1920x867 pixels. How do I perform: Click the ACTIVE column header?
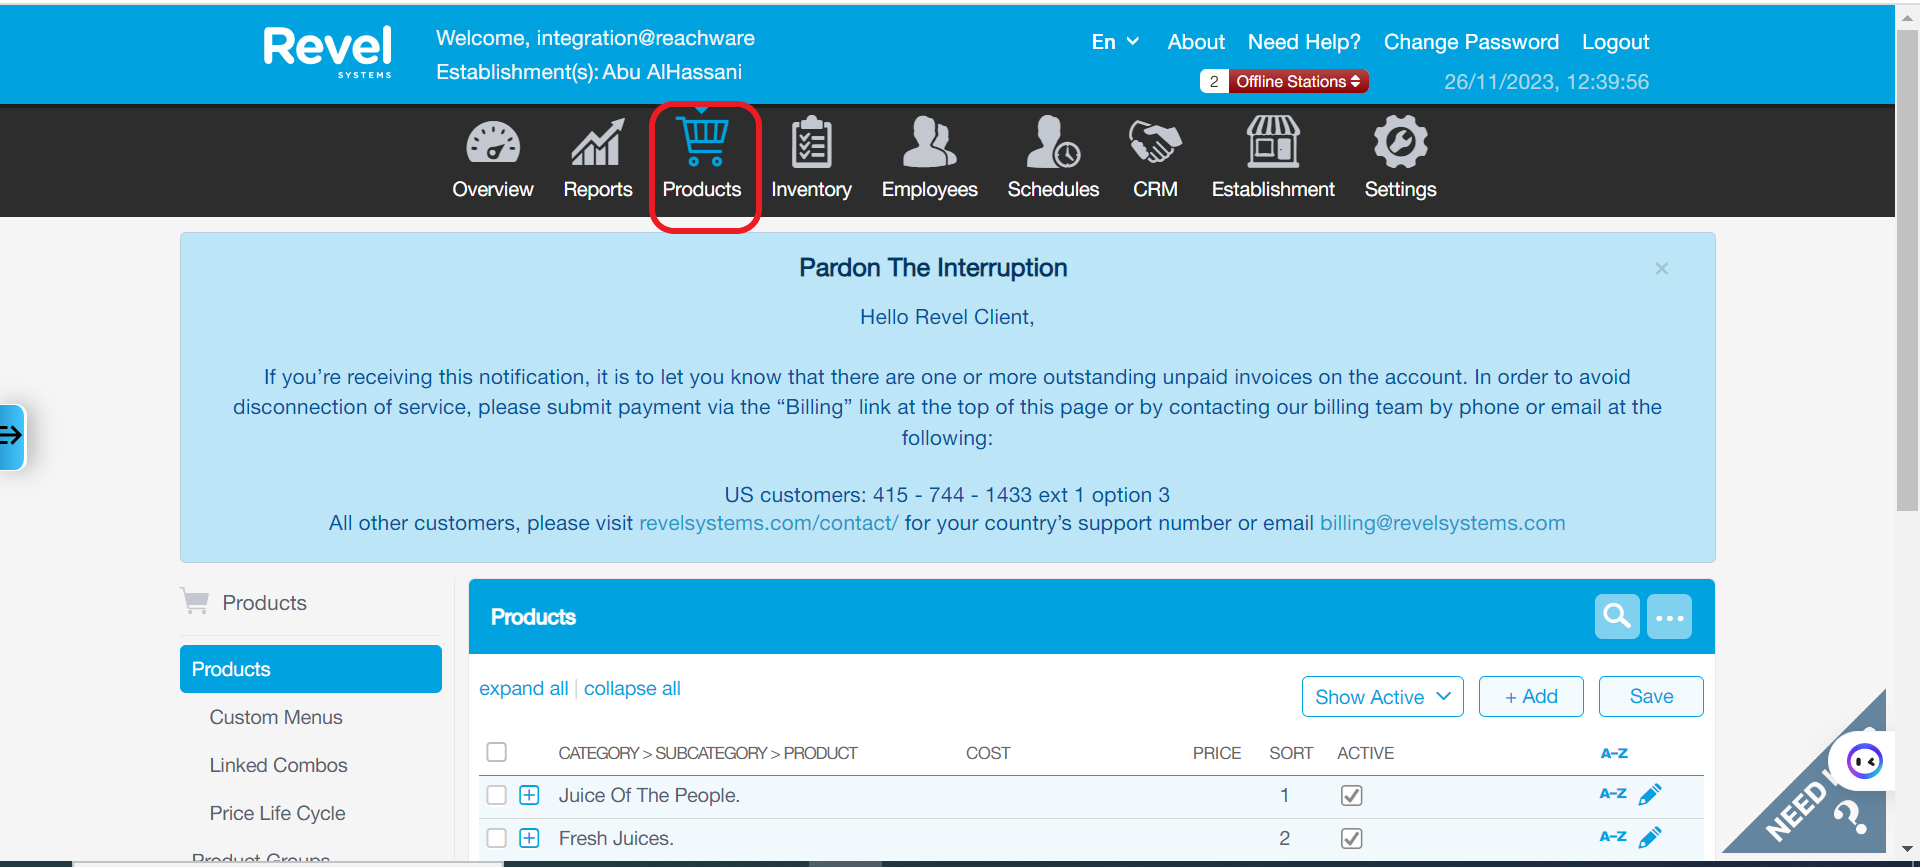[x=1365, y=753]
